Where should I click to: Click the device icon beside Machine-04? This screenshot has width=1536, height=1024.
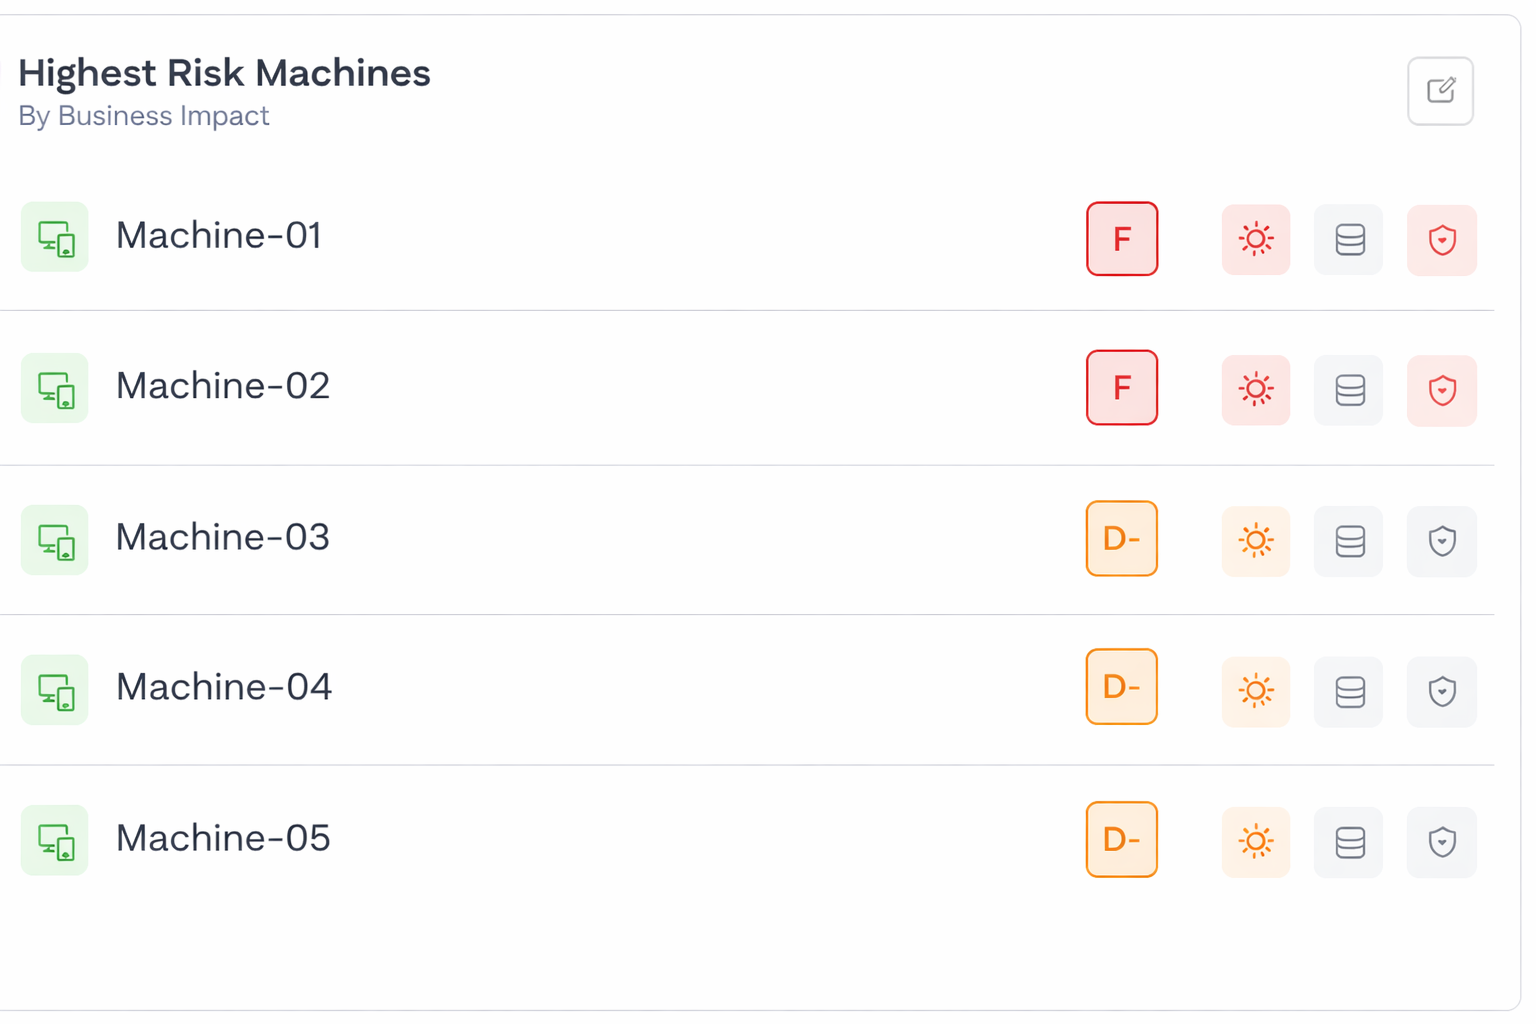[55, 690]
